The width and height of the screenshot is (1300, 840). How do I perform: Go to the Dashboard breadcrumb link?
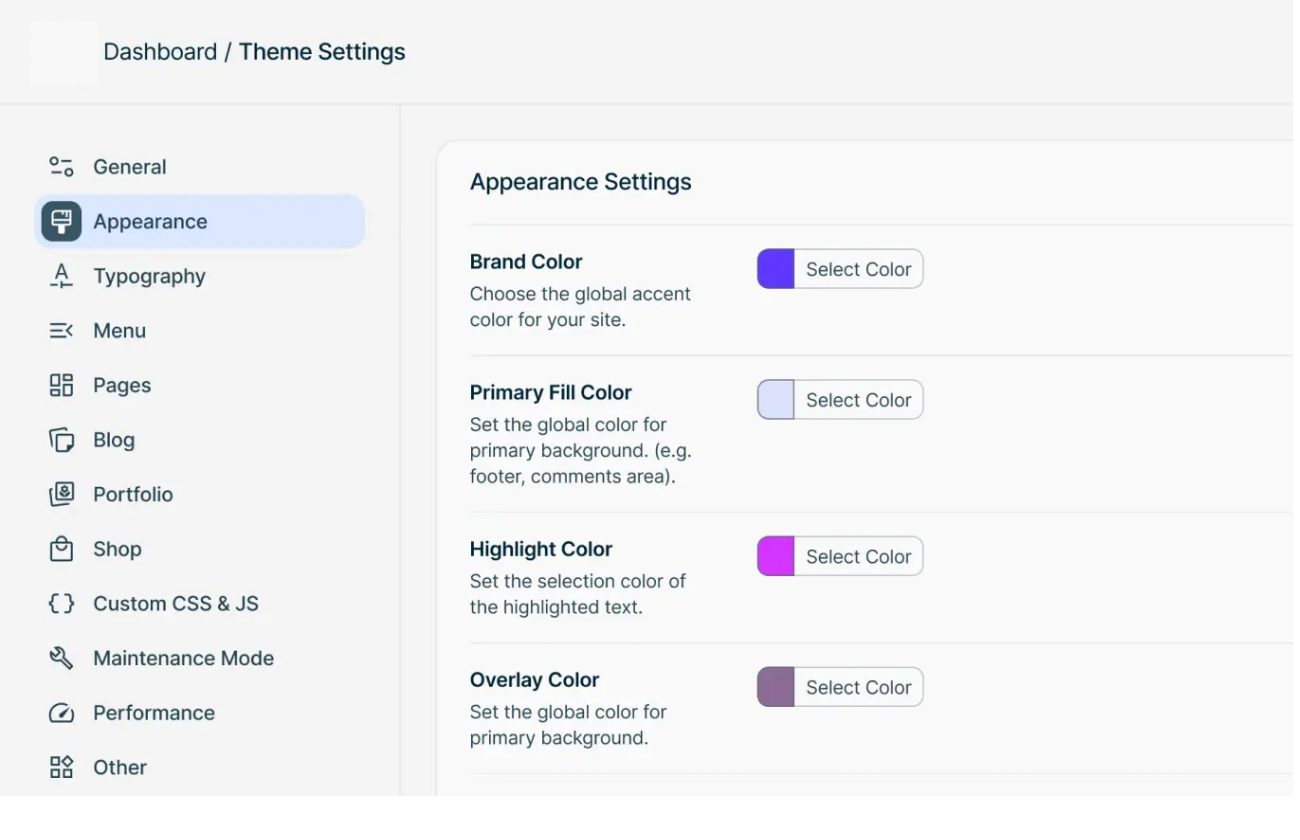click(160, 52)
